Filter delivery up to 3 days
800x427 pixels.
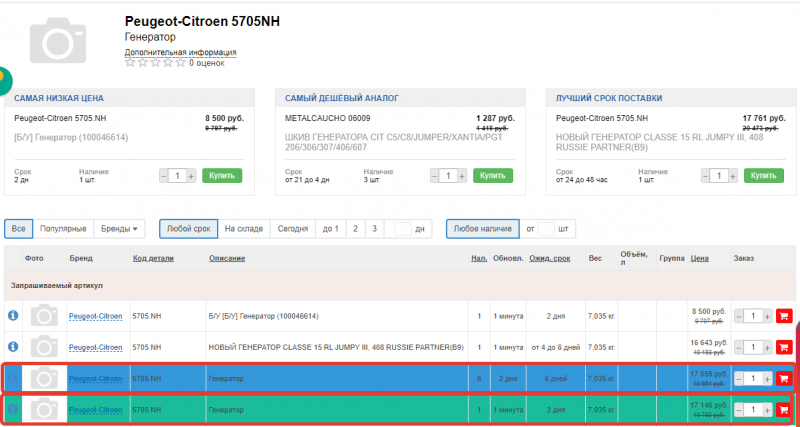click(x=374, y=229)
